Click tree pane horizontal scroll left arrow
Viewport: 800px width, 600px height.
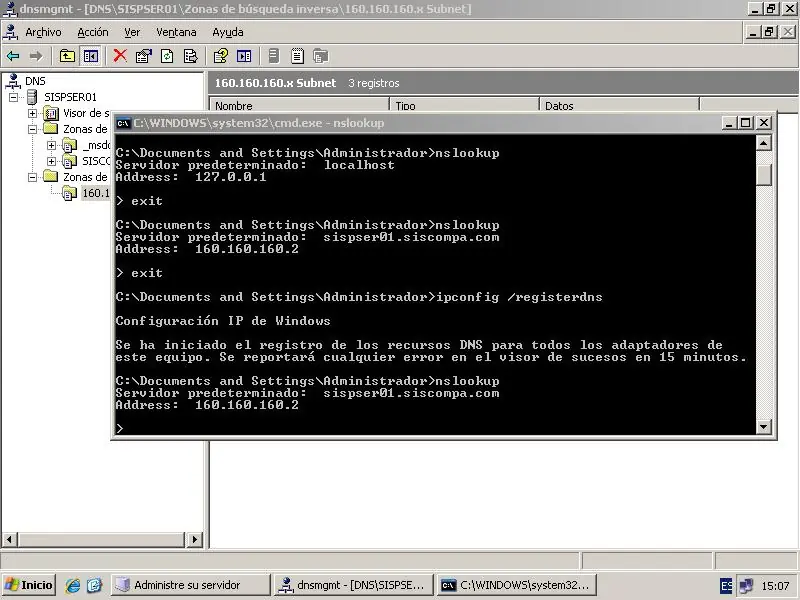click(x=10, y=539)
